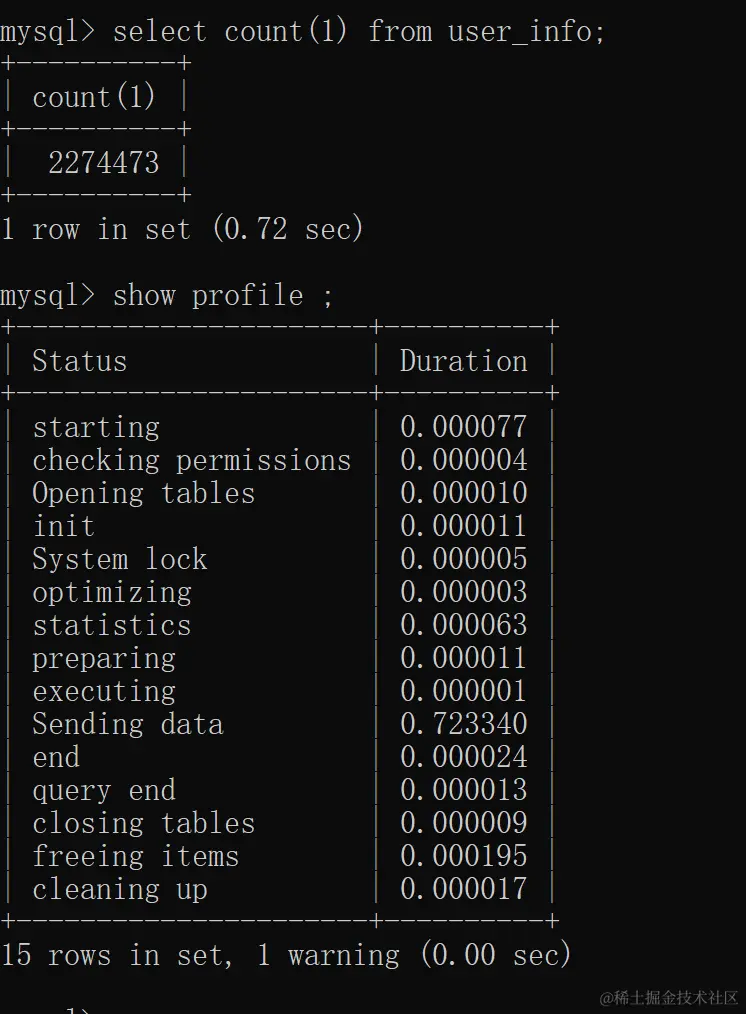Image resolution: width=746 pixels, height=1014 pixels.
Task: Select the 'optimizing' status row
Action: pos(280,592)
